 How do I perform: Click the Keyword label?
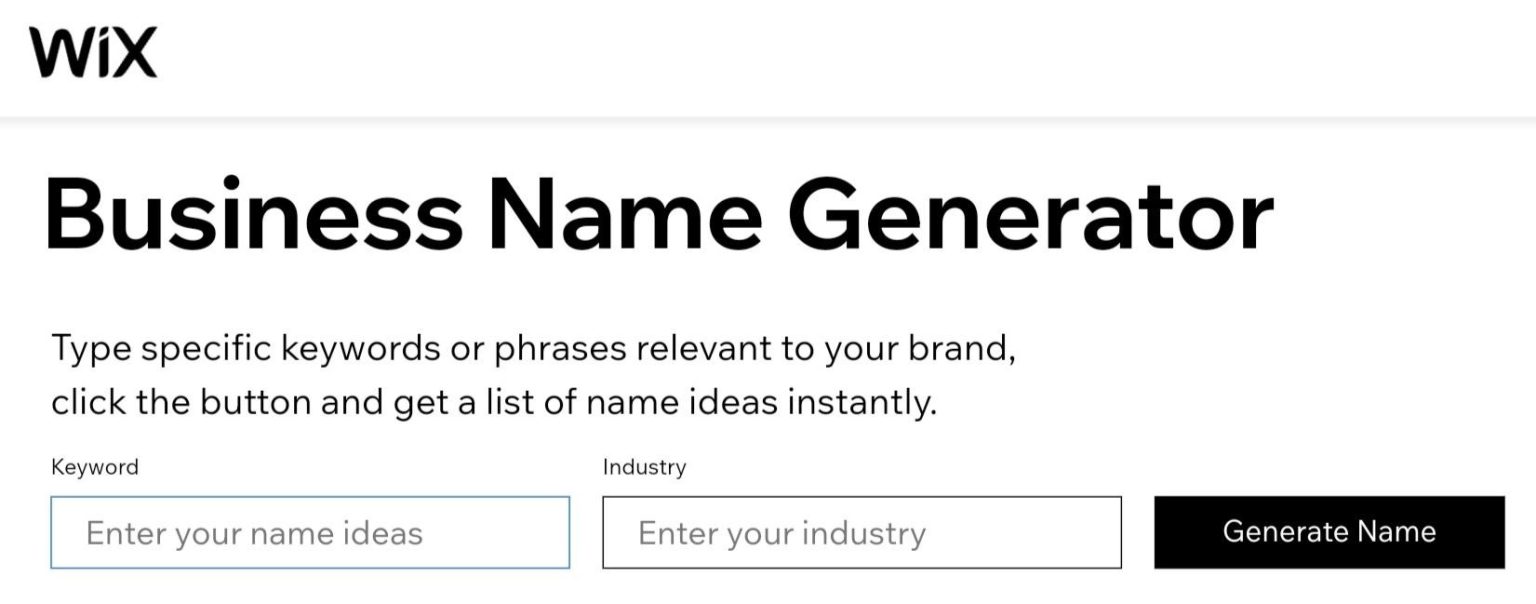click(x=95, y=466)
